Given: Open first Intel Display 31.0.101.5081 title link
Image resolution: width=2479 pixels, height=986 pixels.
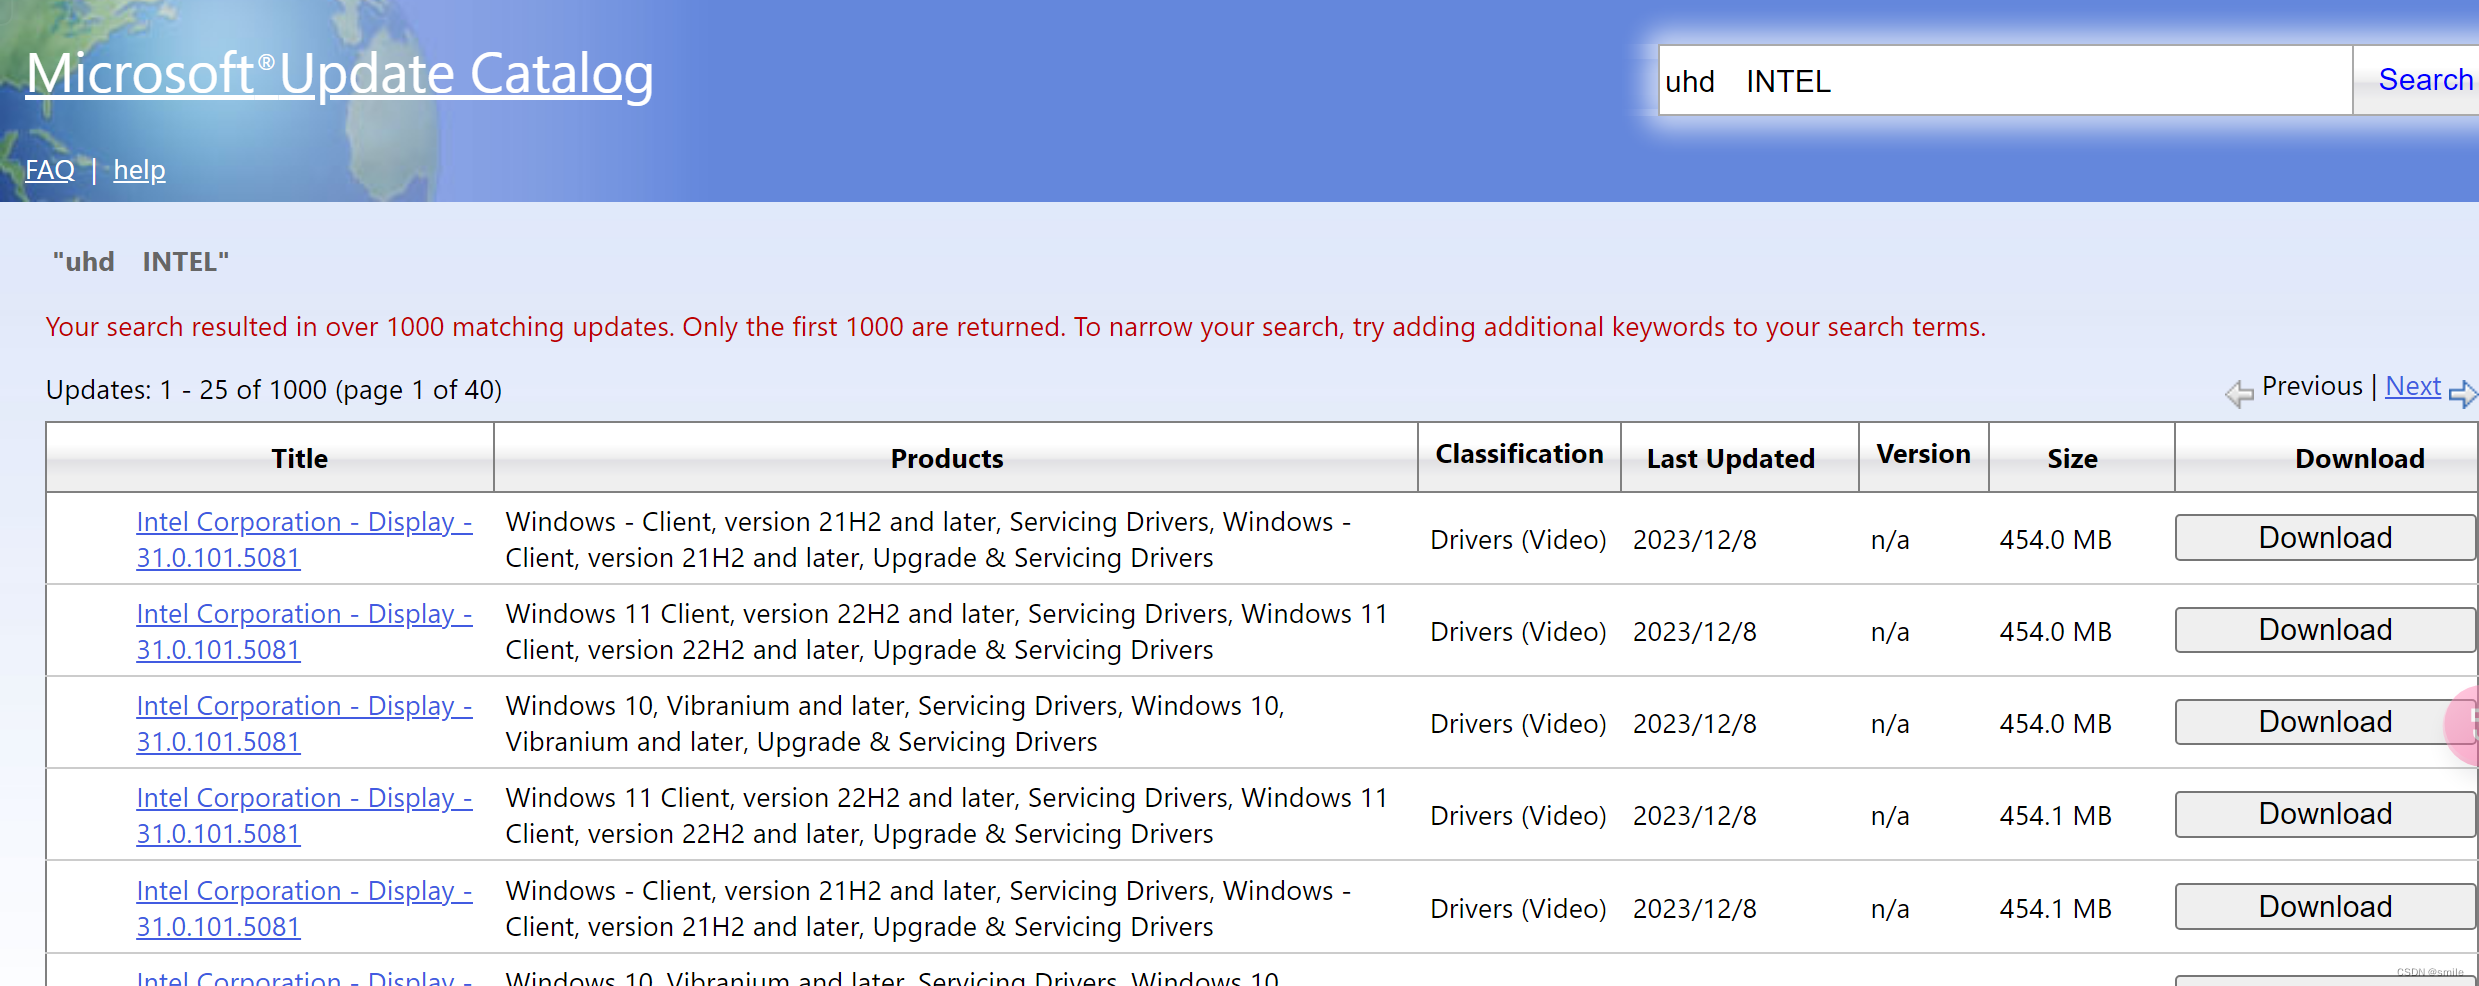Looking at the screenshot, I should coord(304,540).
